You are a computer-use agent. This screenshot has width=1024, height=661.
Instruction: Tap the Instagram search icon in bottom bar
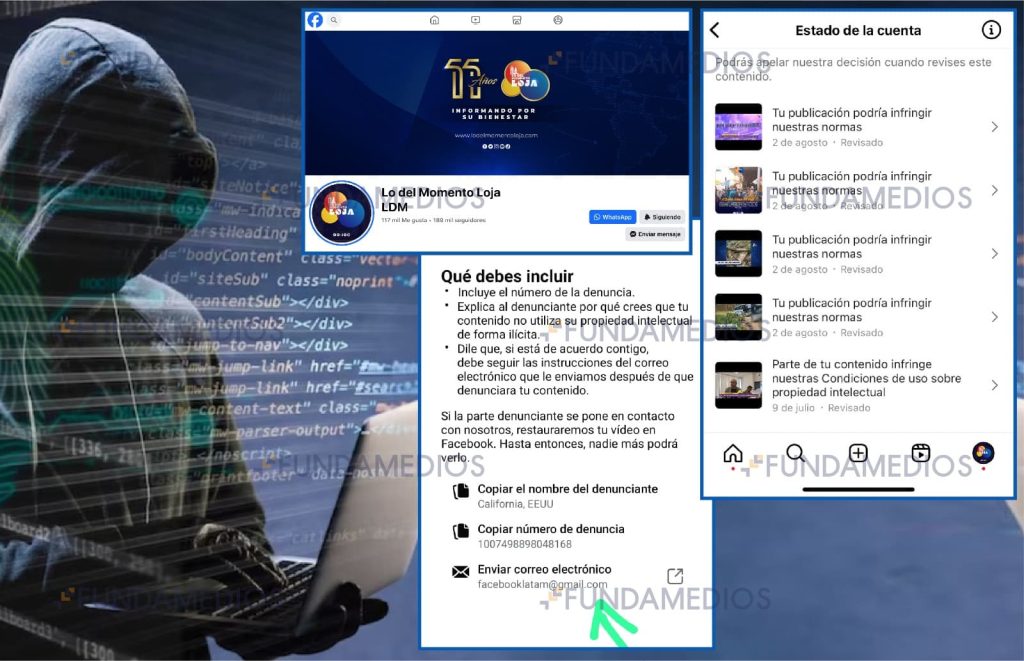coord(795,453)
